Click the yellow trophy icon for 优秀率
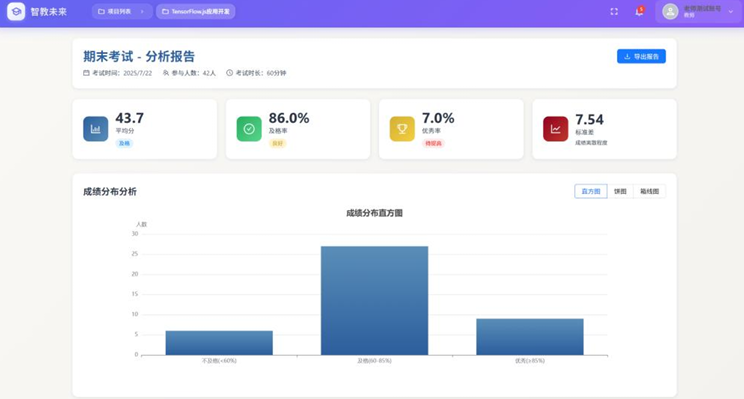The image size is (744, 399). point(402,129)
